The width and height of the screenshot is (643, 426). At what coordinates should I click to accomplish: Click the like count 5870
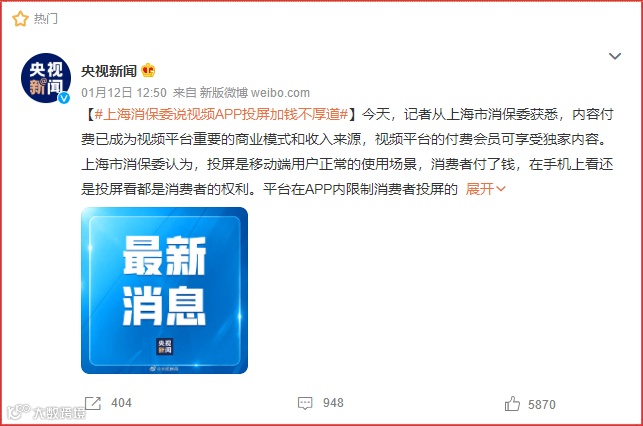pyautogui.click(x=541, y=405)
